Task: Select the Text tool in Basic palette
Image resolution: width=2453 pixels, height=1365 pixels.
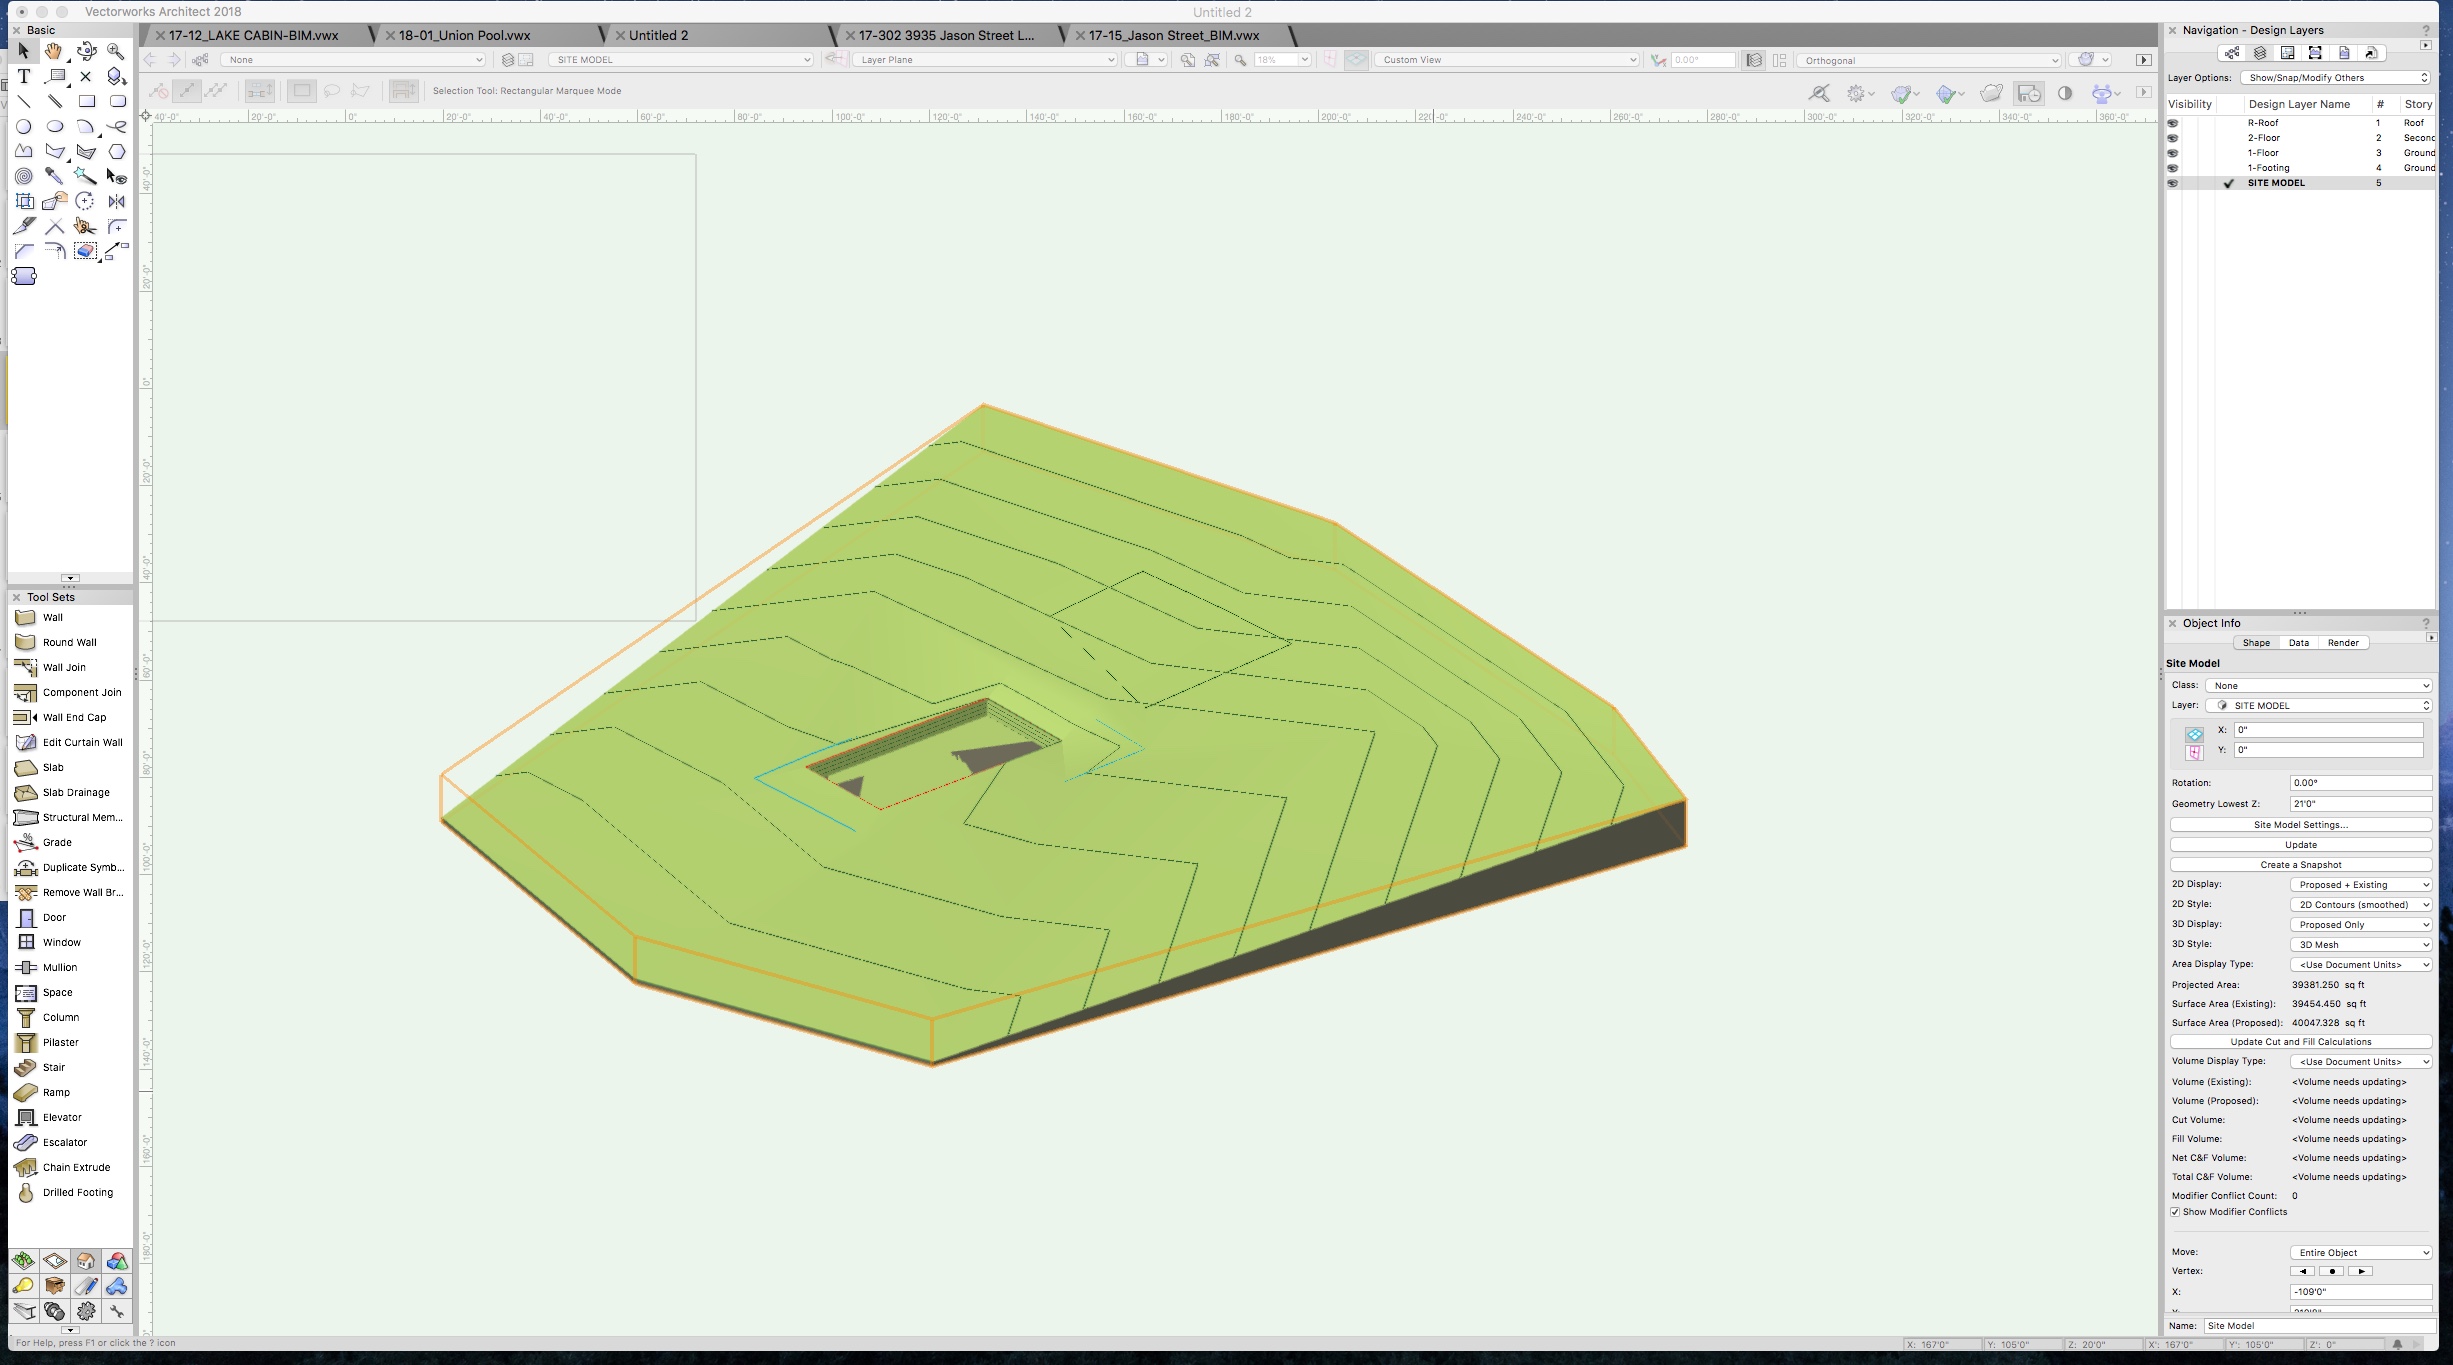Action: coord(24,76)
